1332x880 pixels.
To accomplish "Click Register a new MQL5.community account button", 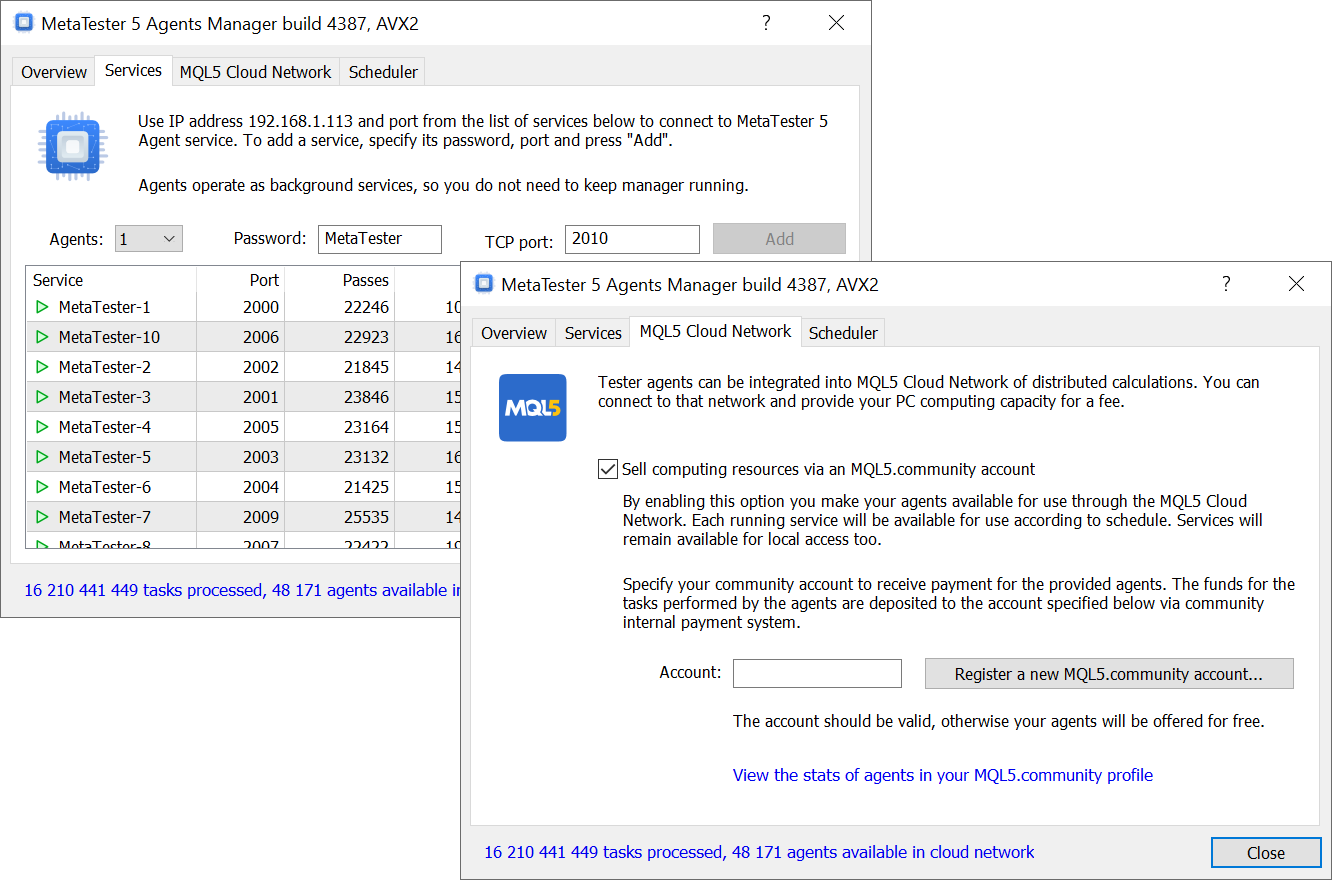I will click(x=1108, y=674).
